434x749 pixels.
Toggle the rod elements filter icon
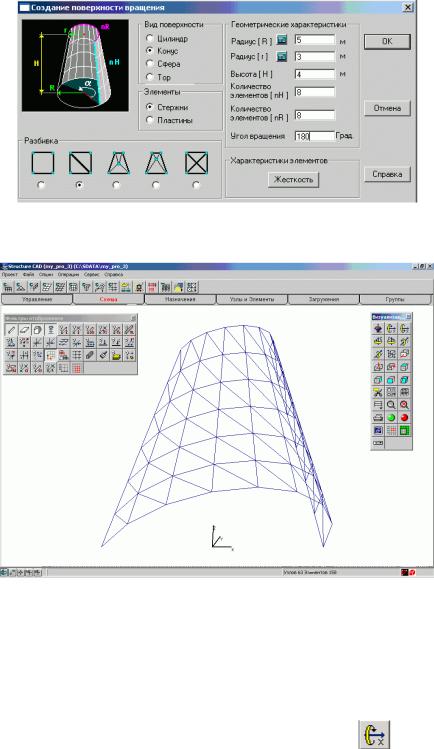point(11,330)
